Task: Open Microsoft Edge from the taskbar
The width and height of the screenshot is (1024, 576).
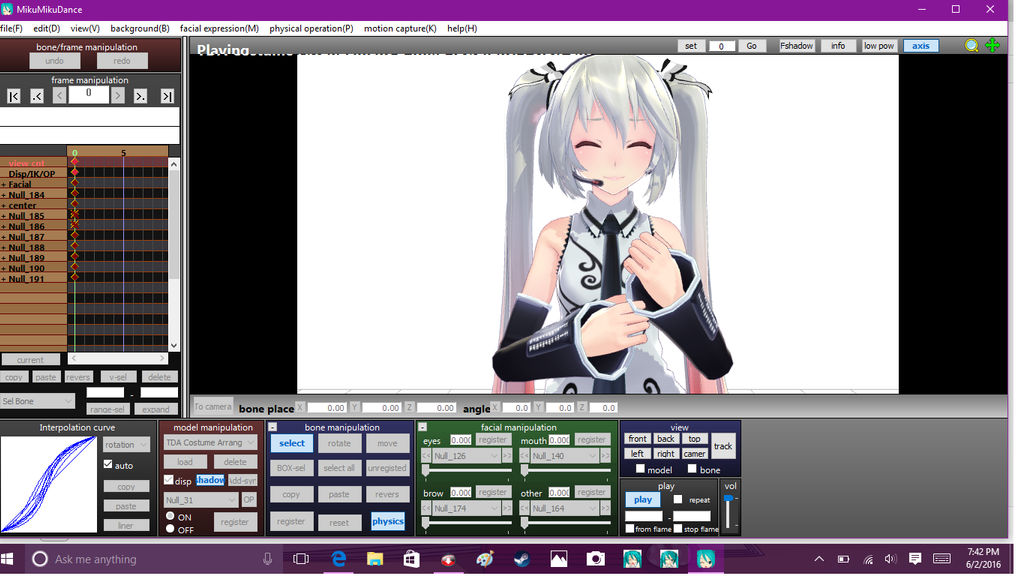Action: pyautogui.click(x=338, y=559)
